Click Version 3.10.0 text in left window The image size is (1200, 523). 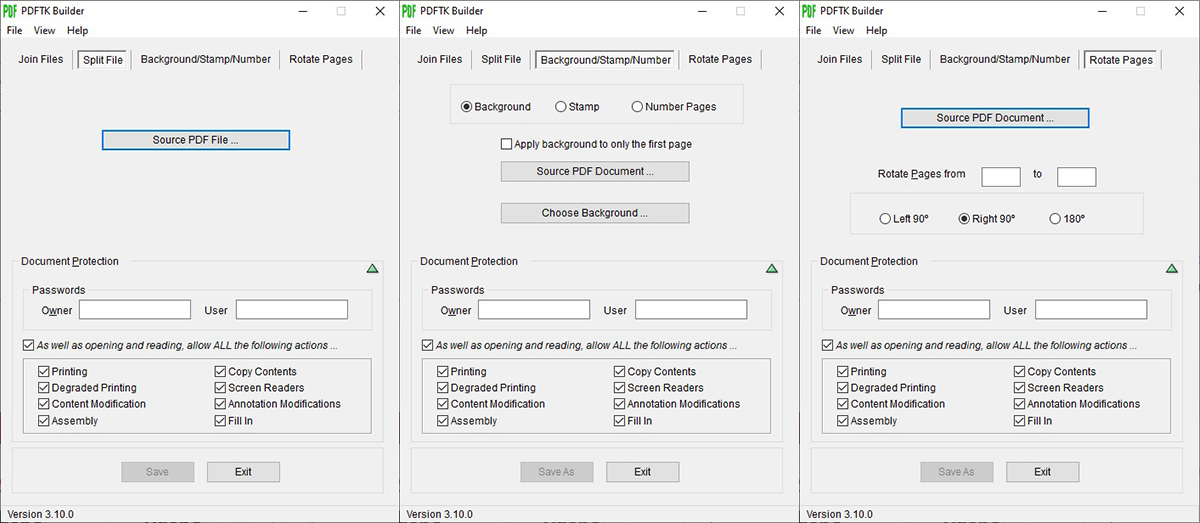(41, 514)
